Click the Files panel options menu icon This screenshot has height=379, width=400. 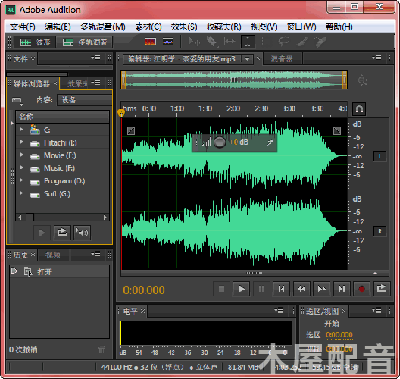(x=96, y=58)
